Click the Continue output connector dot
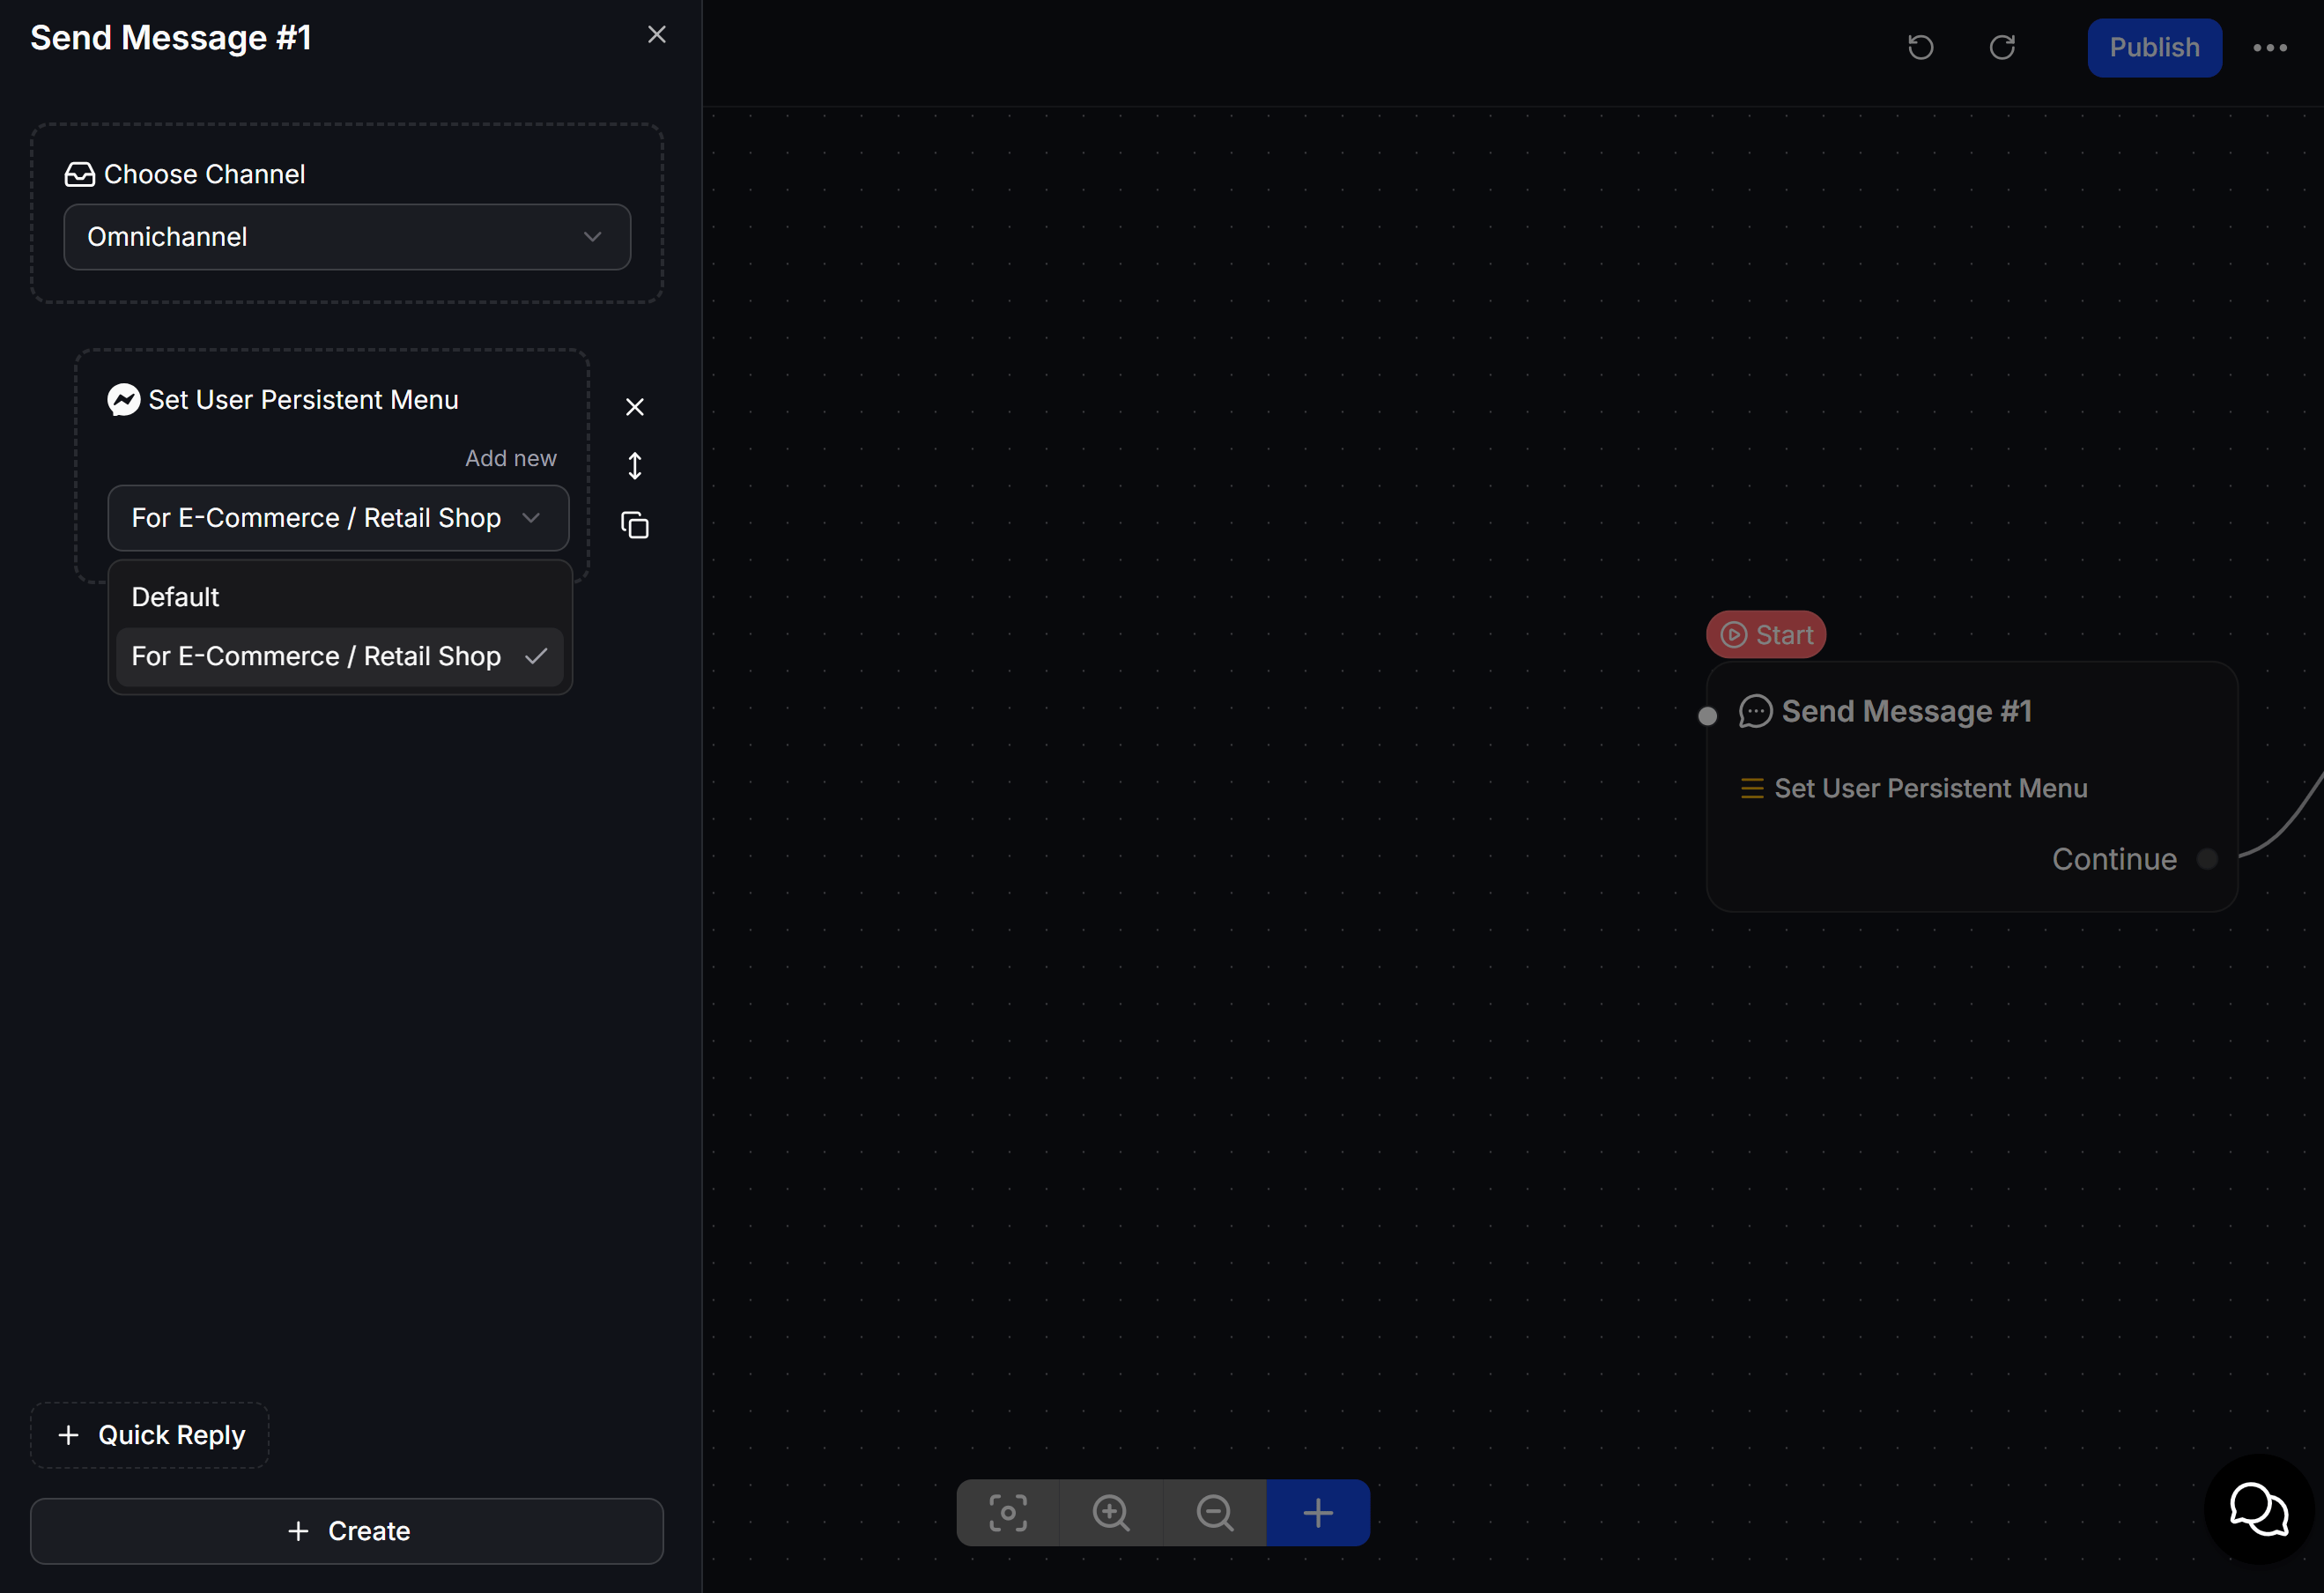This screenshot has width=2324, height=1593. click(2208, 859)
